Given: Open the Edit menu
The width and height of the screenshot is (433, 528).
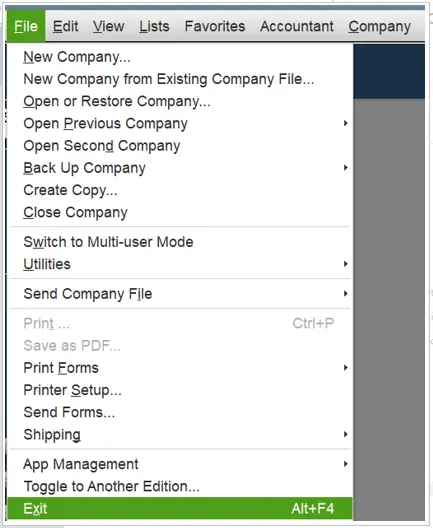Looking at the screenshot, I should point(65,26).
